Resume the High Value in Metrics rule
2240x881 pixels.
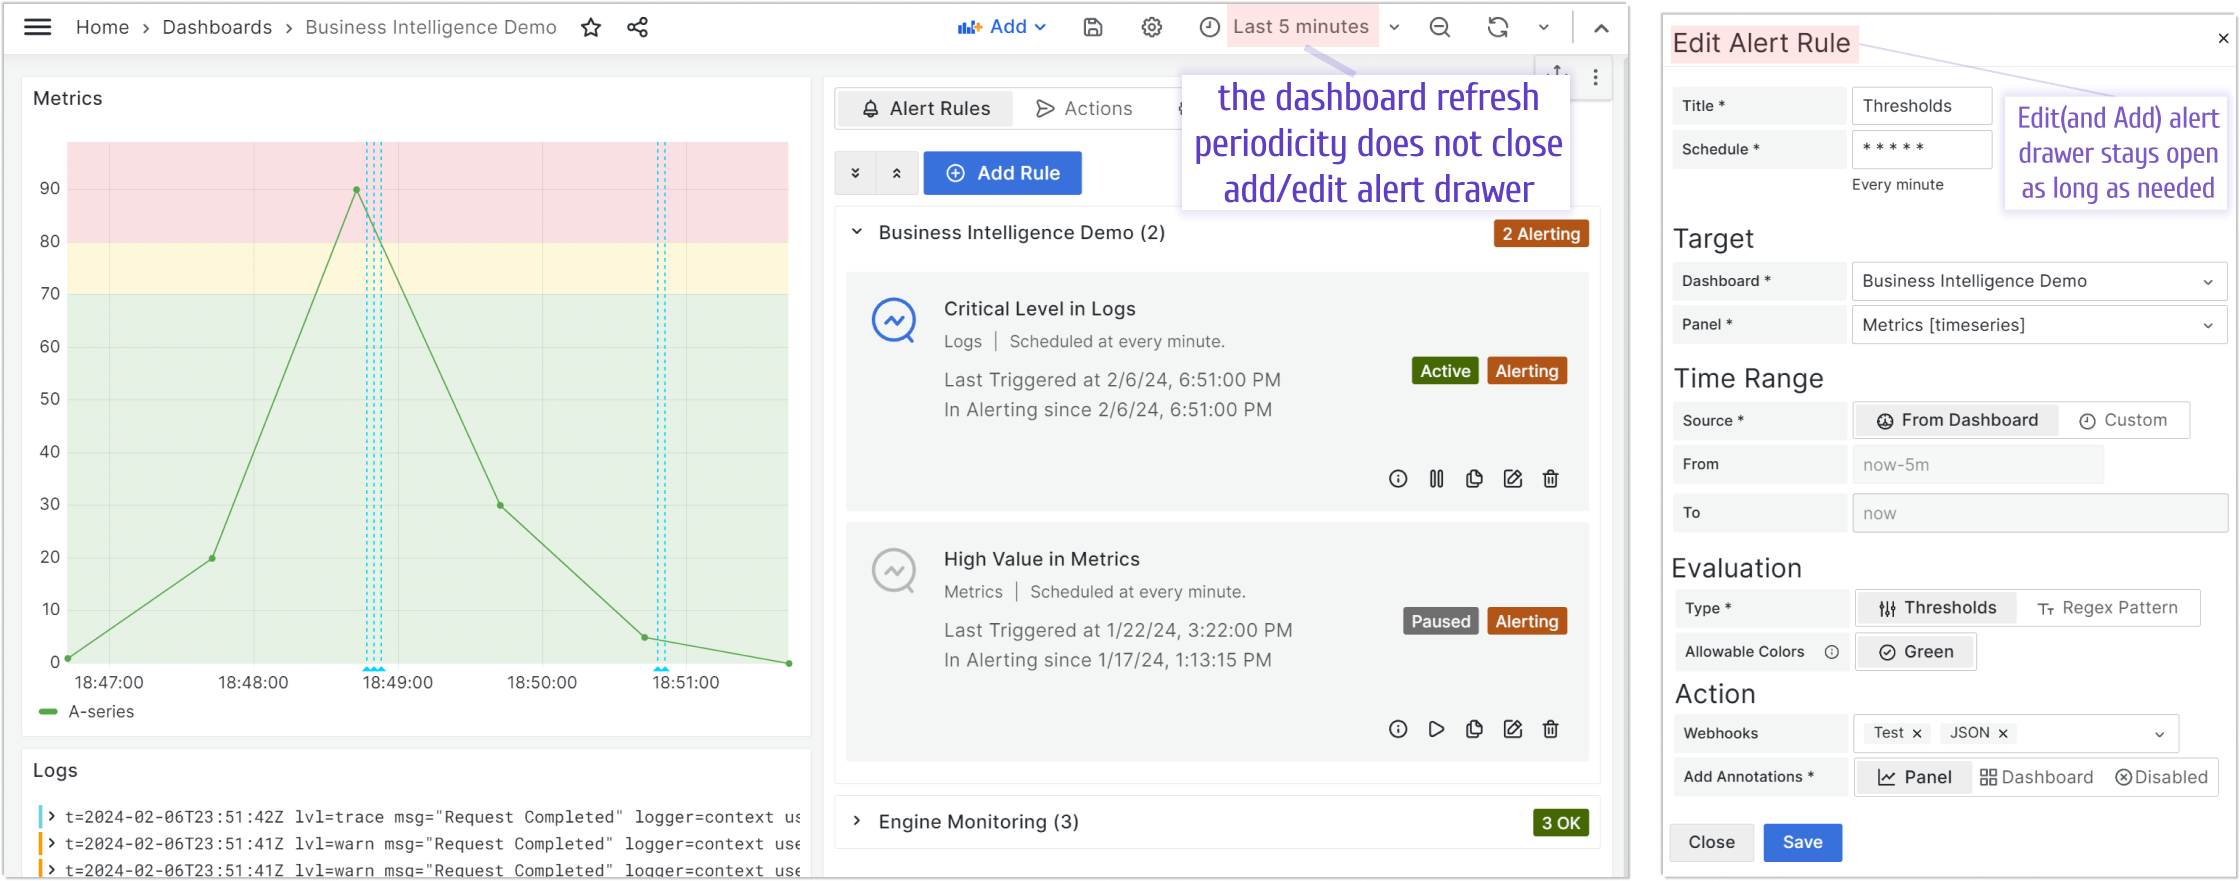coord(1436,729)
